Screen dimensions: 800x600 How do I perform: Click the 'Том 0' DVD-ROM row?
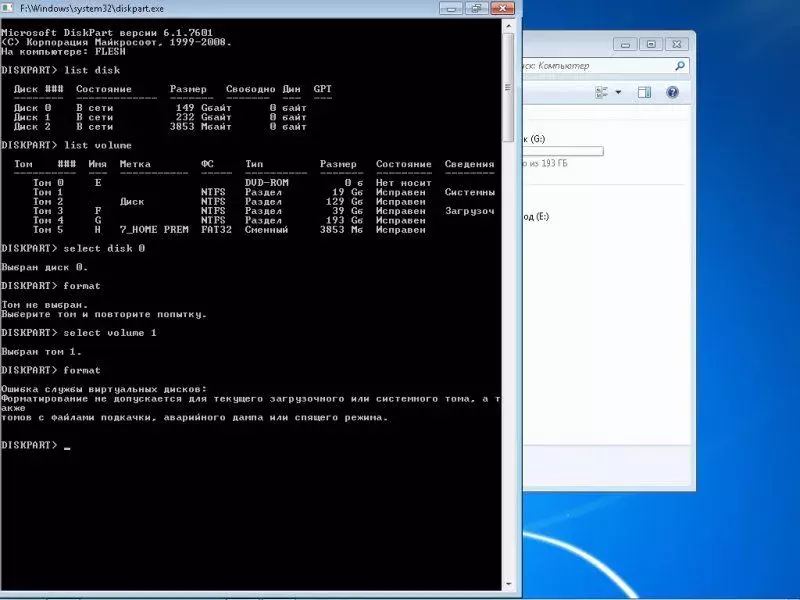(232, 183)
